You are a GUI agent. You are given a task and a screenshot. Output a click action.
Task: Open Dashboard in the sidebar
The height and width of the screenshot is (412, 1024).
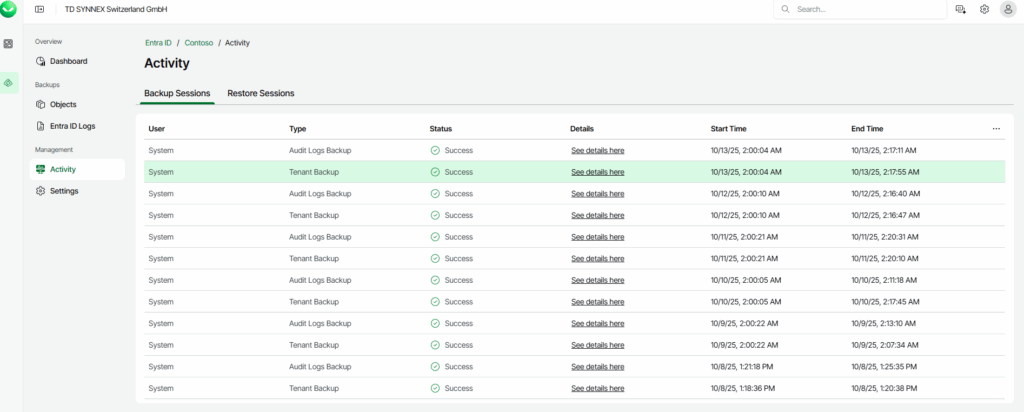(68, 61)
